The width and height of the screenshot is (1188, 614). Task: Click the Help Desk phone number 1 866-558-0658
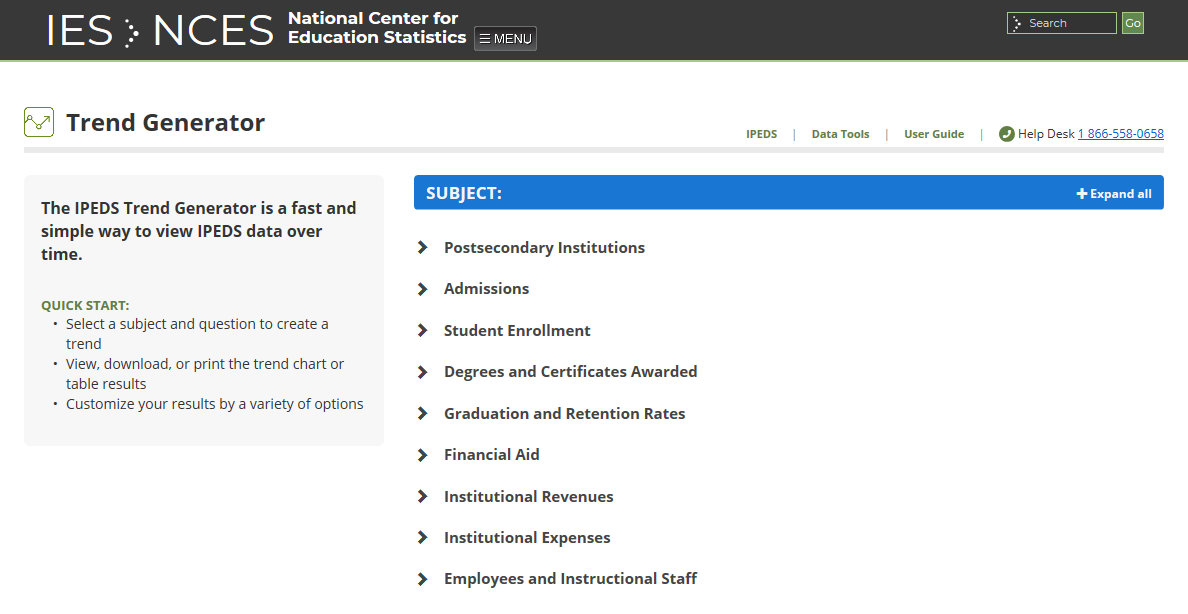(x=1121, y=133)
